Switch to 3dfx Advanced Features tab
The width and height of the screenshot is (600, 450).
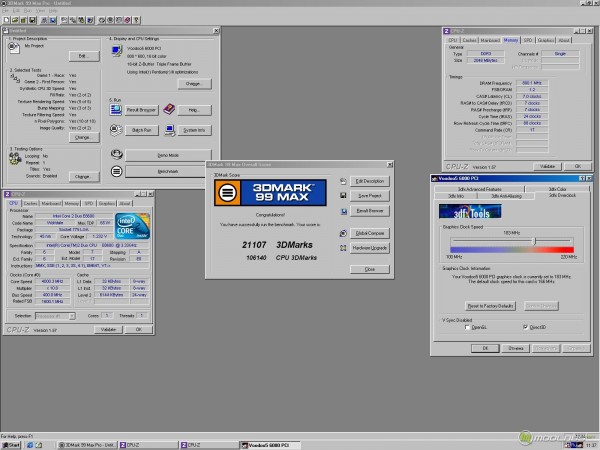click(479, 189)
